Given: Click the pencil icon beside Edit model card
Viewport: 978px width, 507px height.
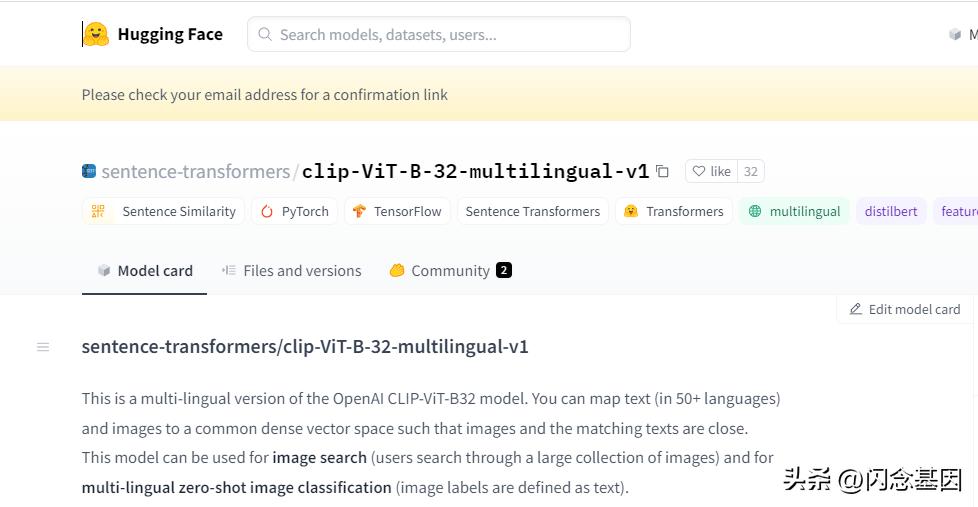Looking at the screenshot, I should coord(856,309).
